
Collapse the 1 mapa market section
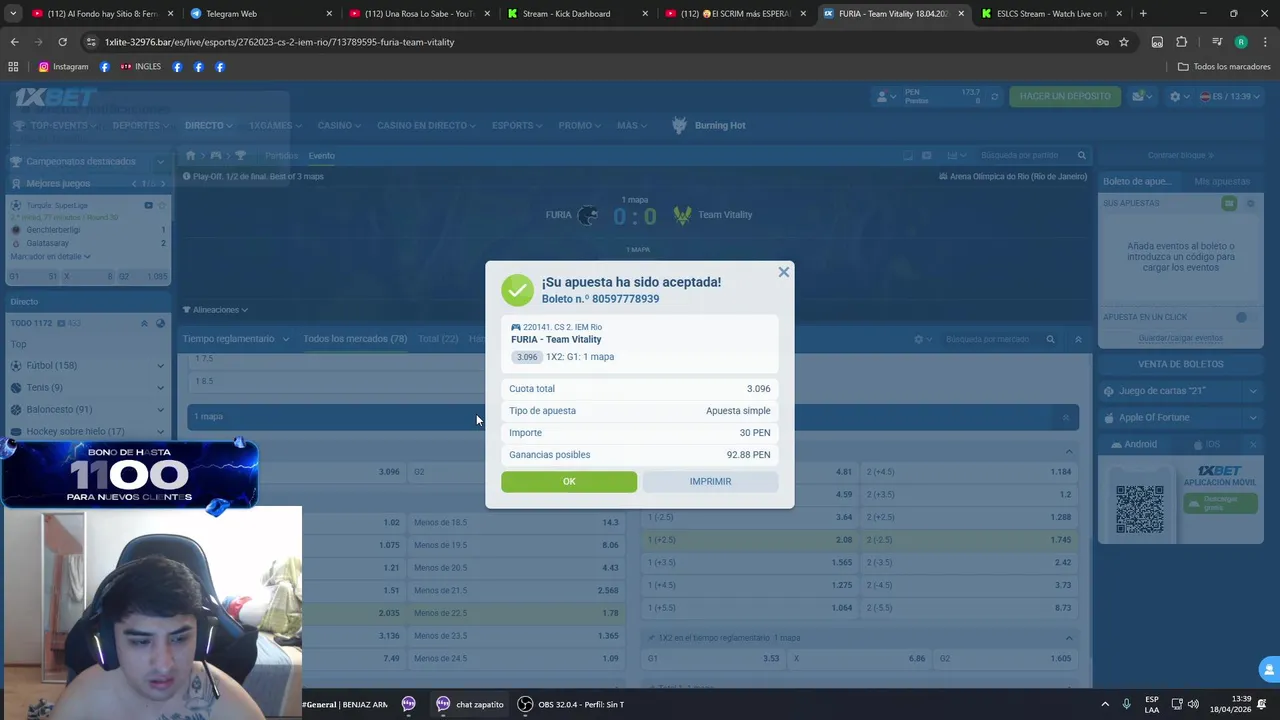pos(1065,417)
